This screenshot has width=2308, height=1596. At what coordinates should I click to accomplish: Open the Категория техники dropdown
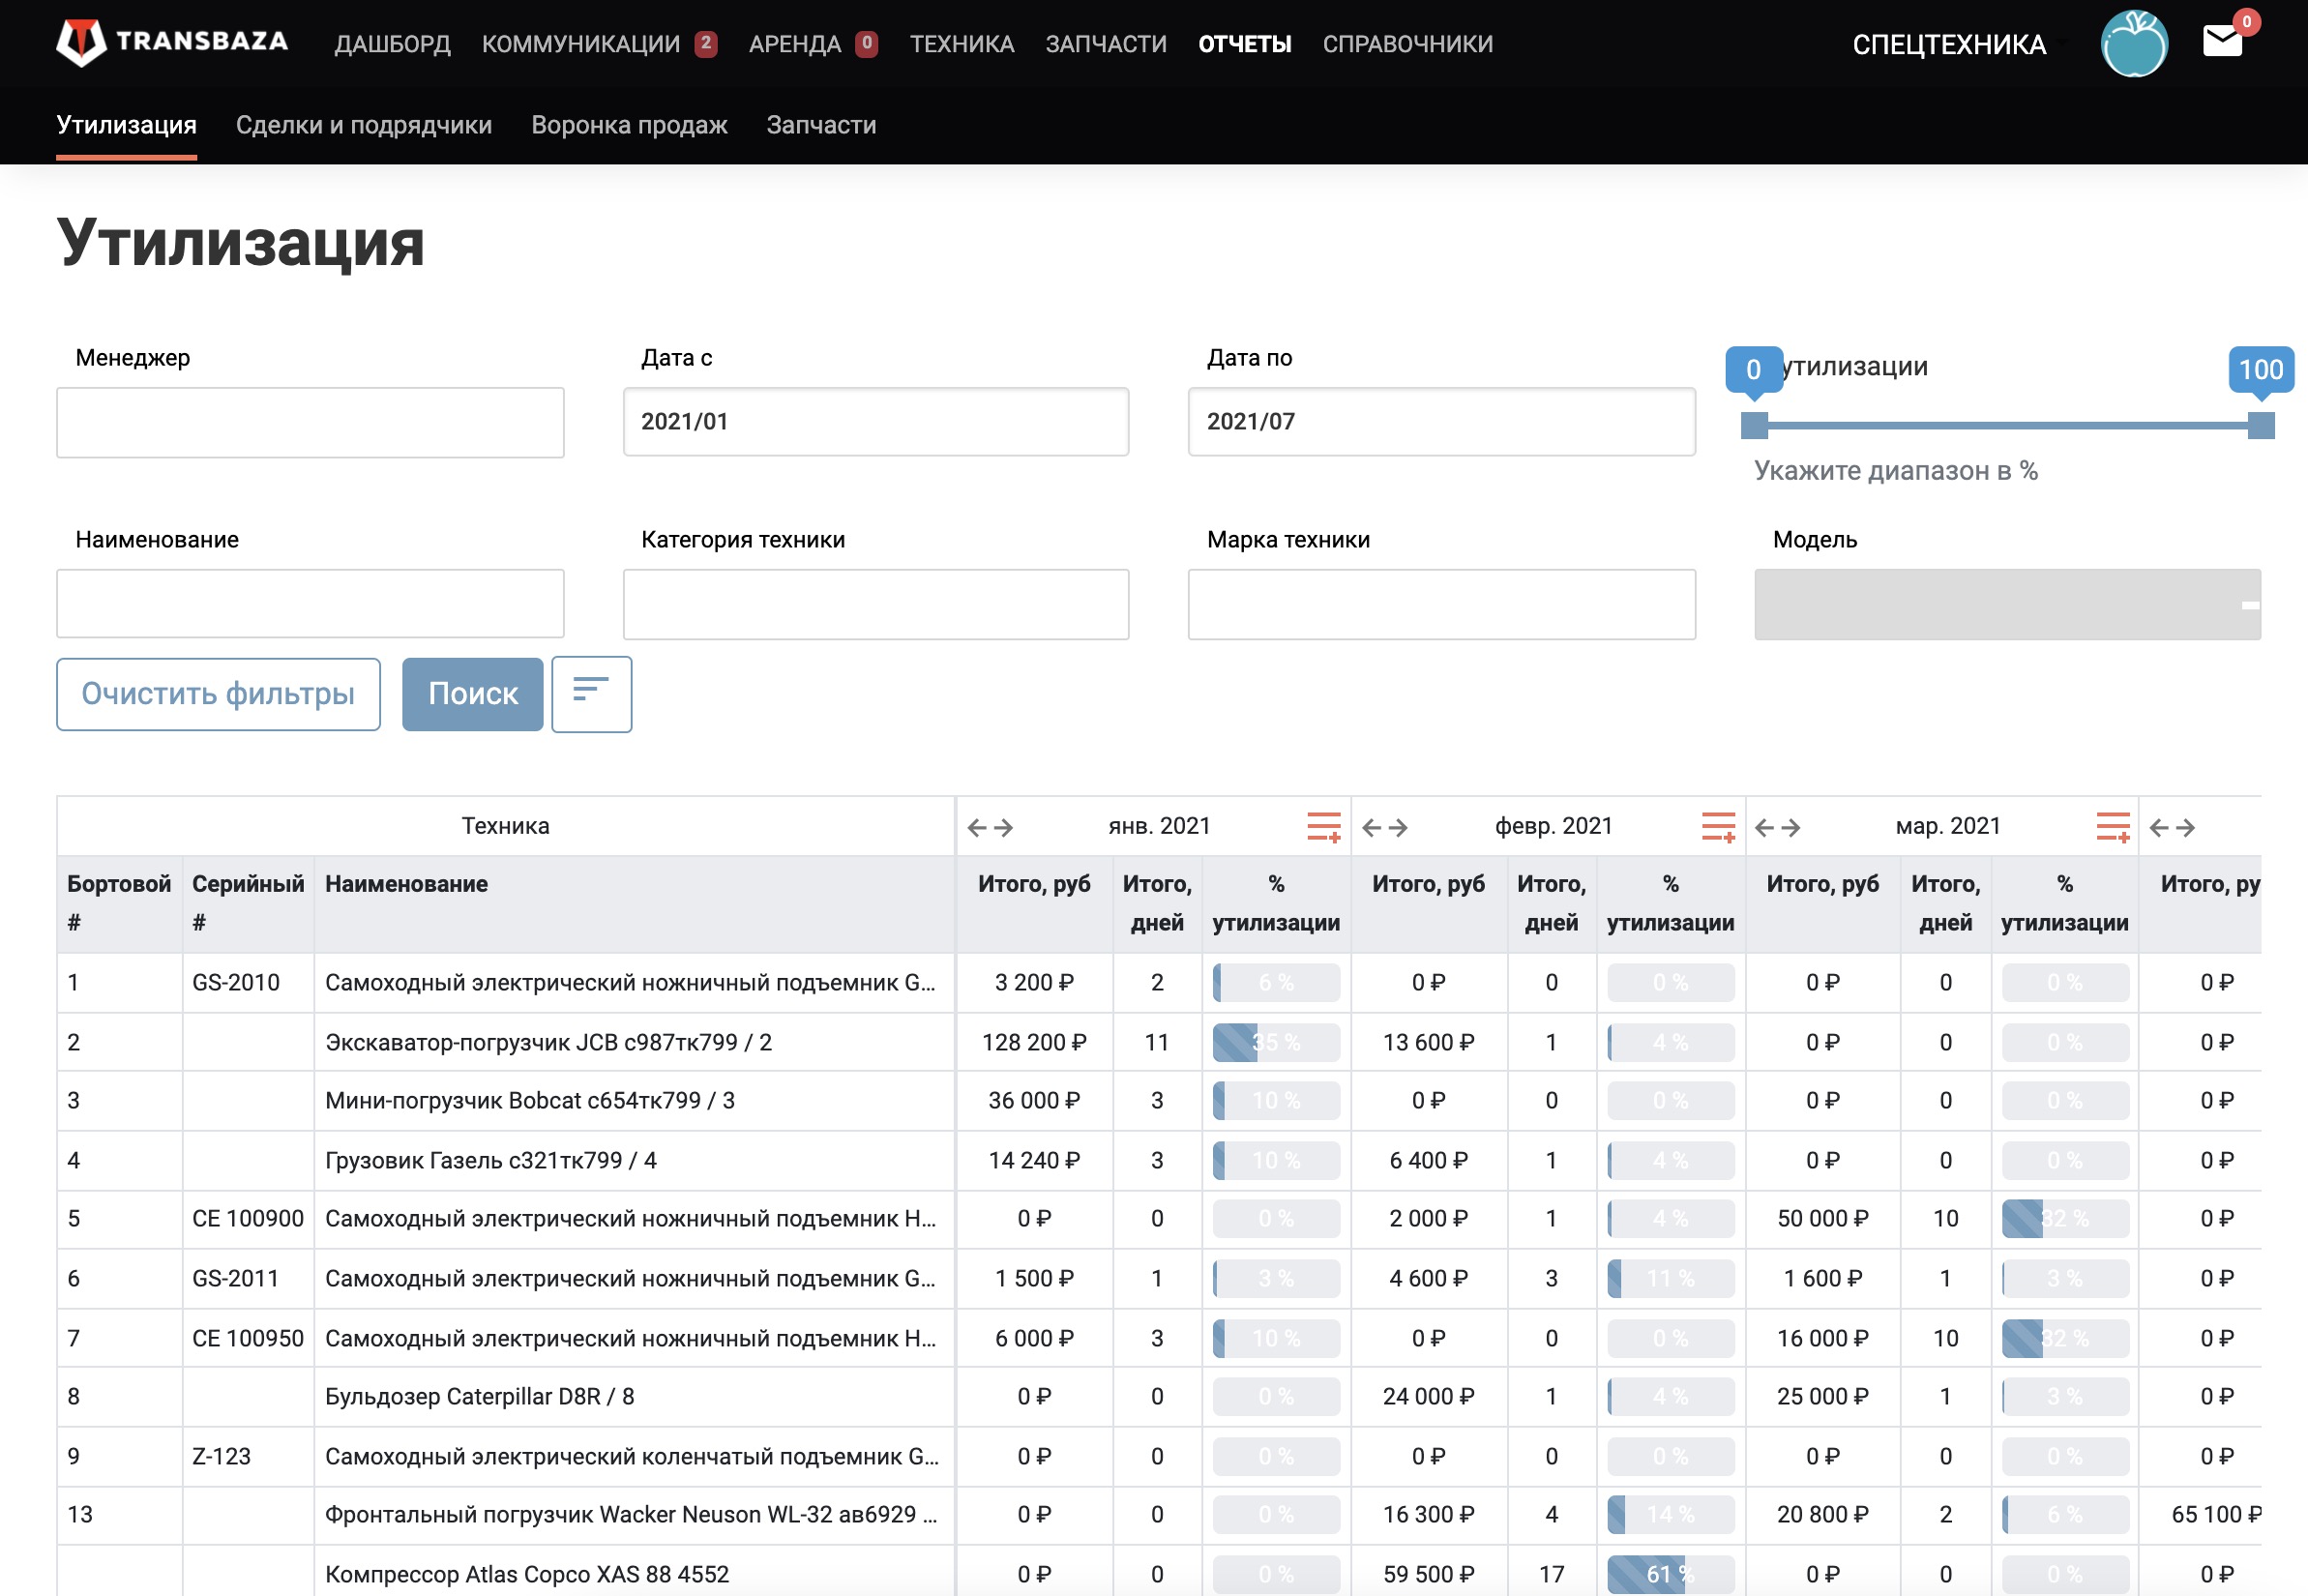click(875, 604)
